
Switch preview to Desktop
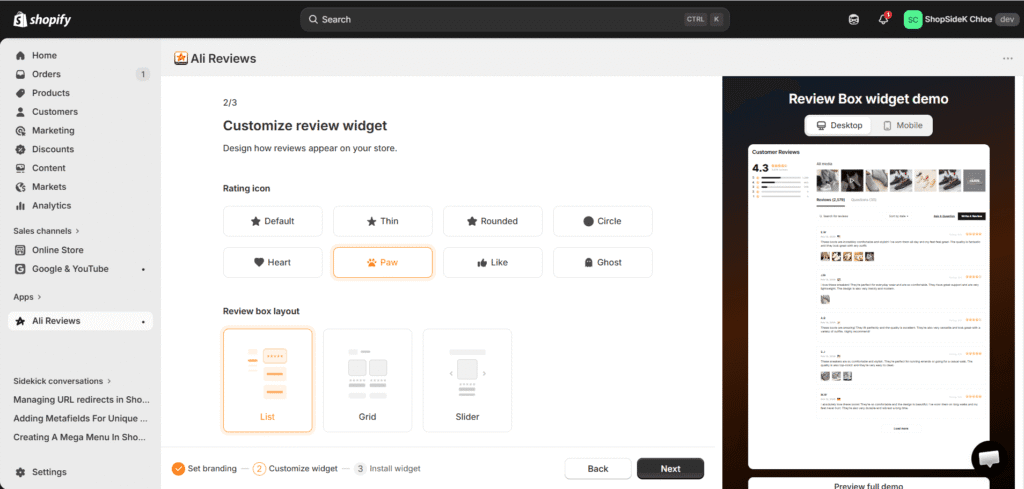(x=839, y=125)
